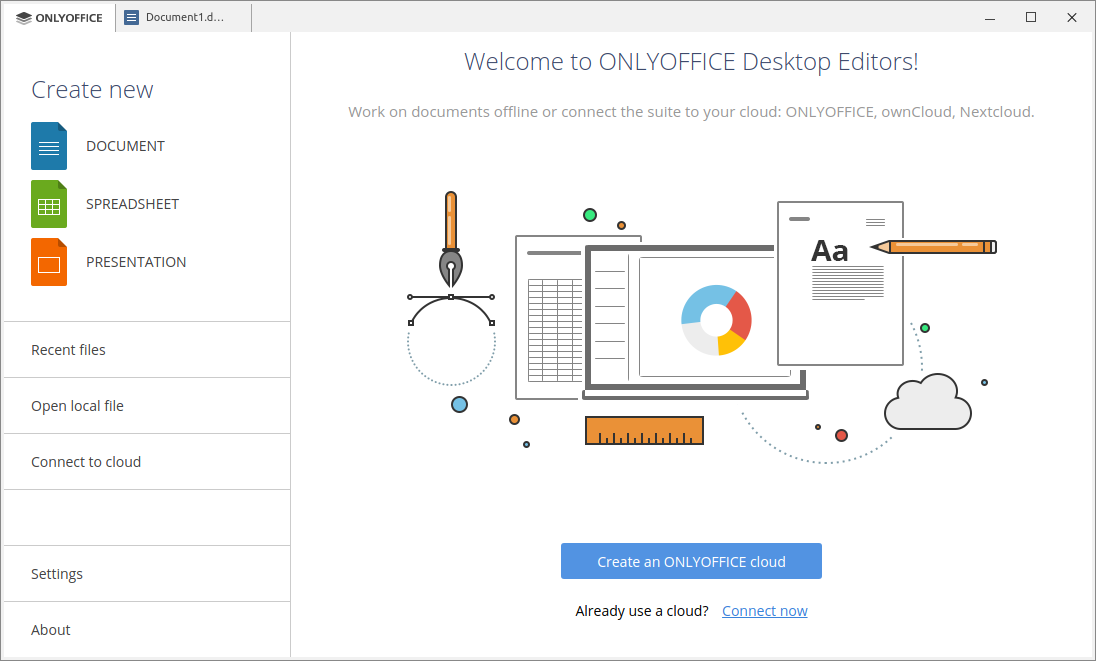Close the ONLYOFFICE application window
The height and width of the screenshot is (661, 1096).
coord(1072,17)
